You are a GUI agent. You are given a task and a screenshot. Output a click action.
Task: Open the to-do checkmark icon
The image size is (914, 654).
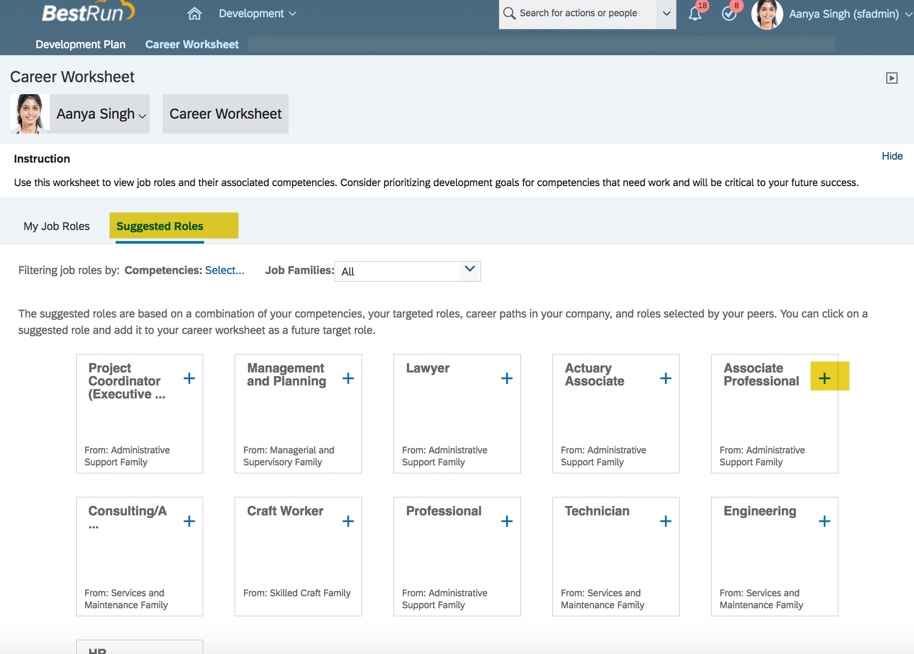click(x=729, y=14)
